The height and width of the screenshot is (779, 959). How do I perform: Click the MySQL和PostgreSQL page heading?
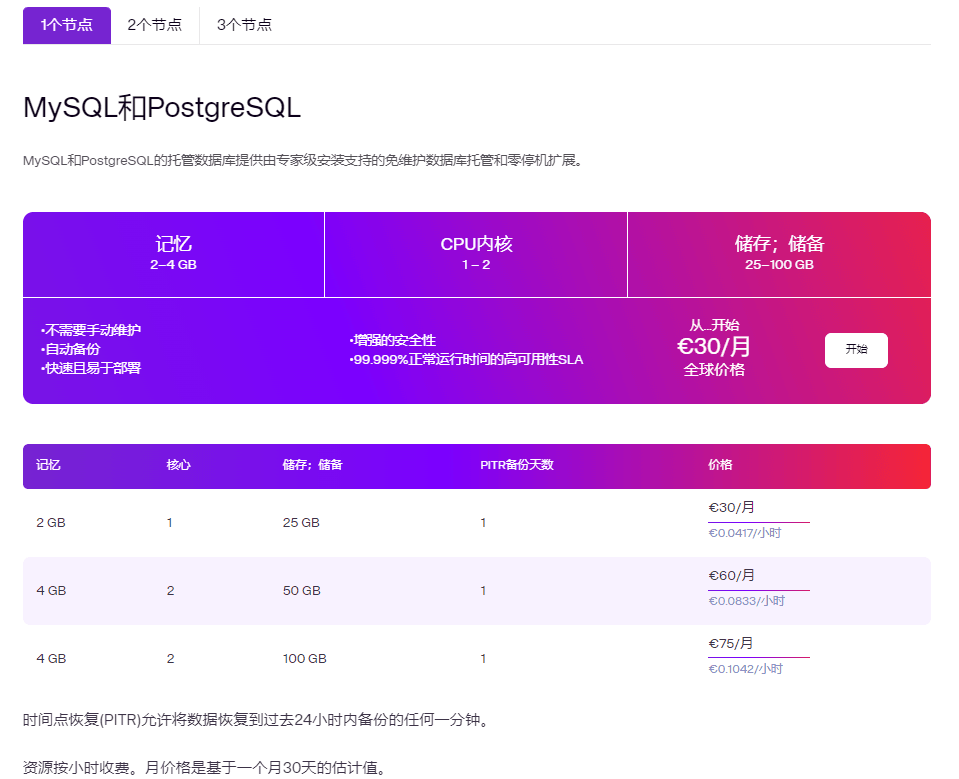pos(160,108)
